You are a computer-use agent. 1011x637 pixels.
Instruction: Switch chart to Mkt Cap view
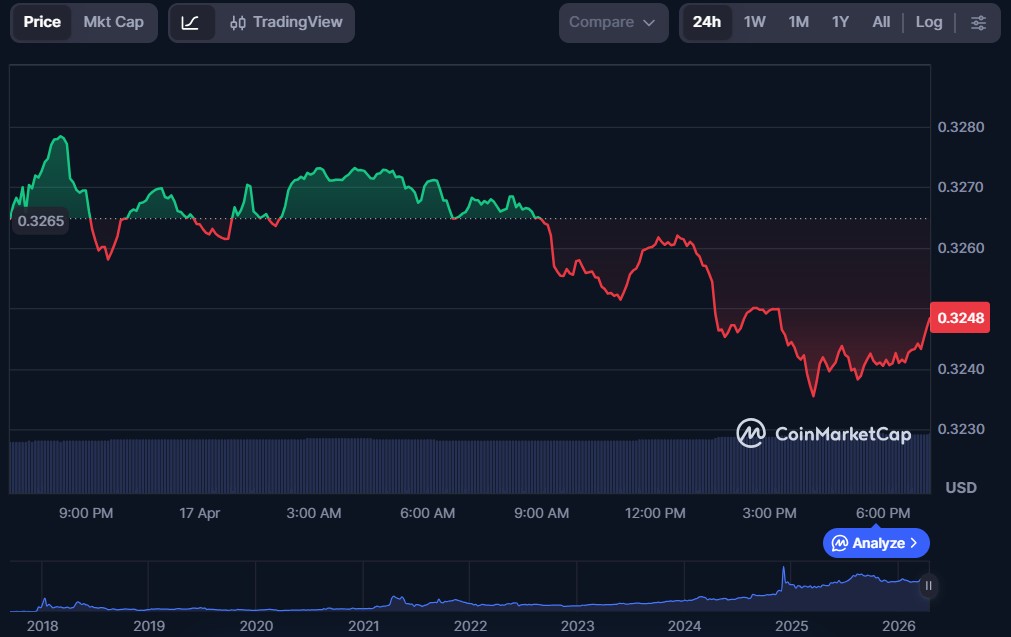113,22
